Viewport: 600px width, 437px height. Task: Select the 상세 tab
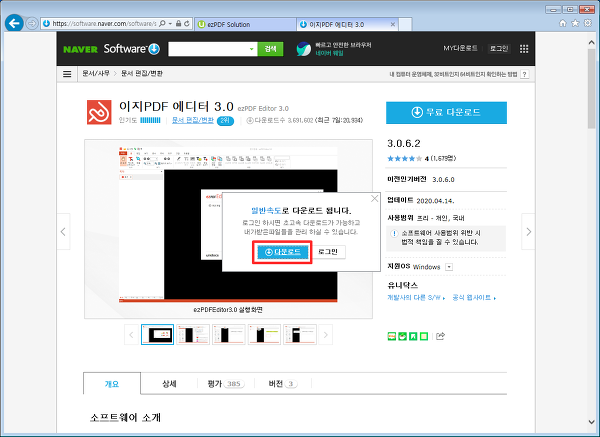(169, 384)
